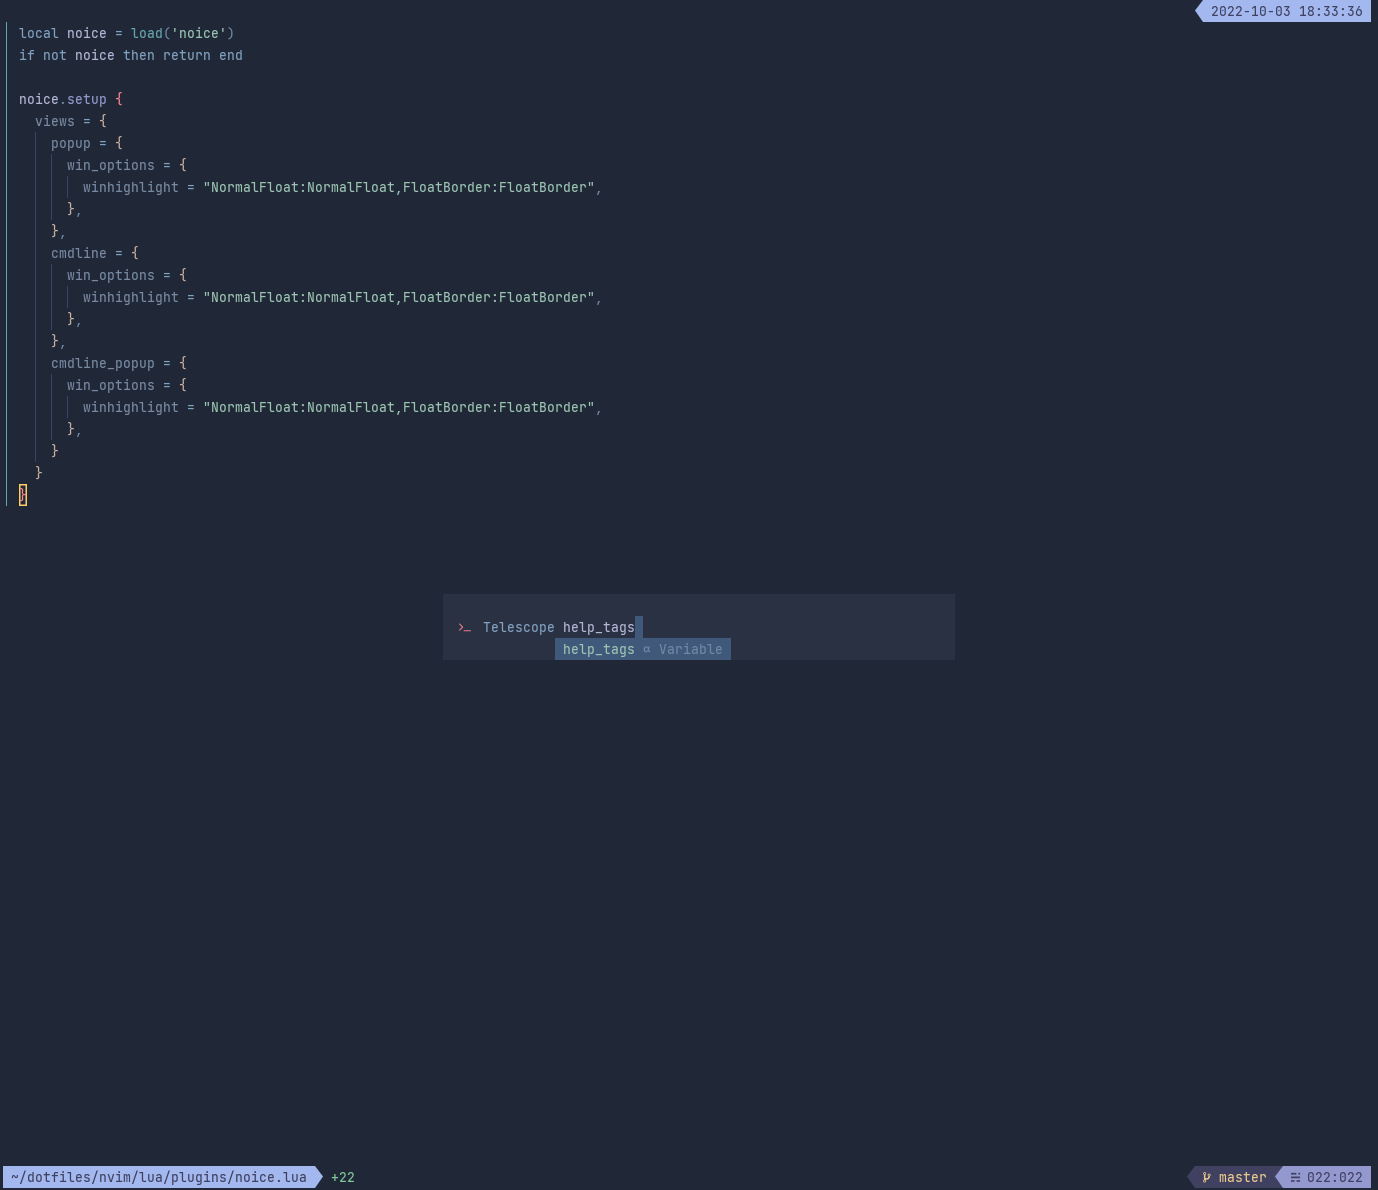
Task: Click win_options under the cmdline block
Action: pos(111,275)
